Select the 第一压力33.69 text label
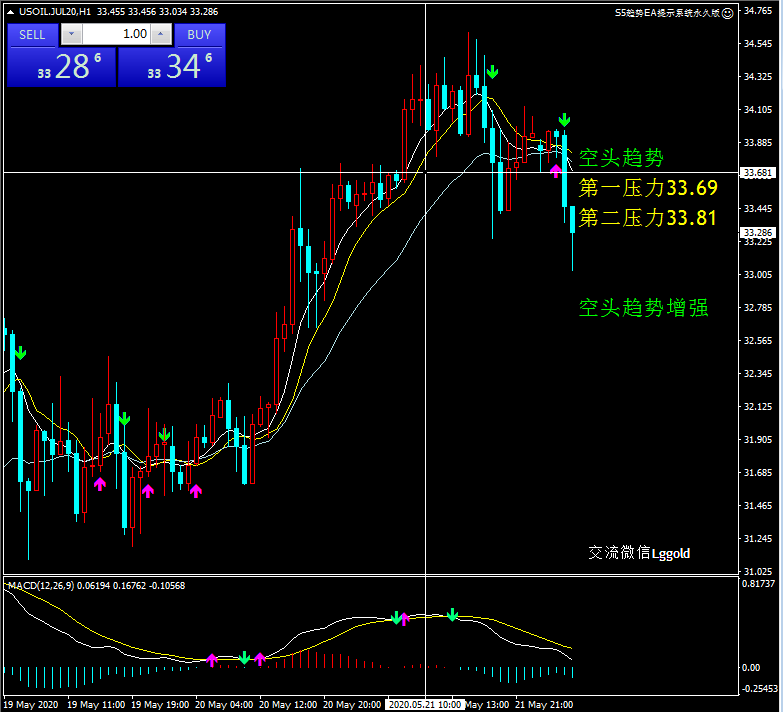The height and width of the screenshot is (712, 783). pos(648,188)
